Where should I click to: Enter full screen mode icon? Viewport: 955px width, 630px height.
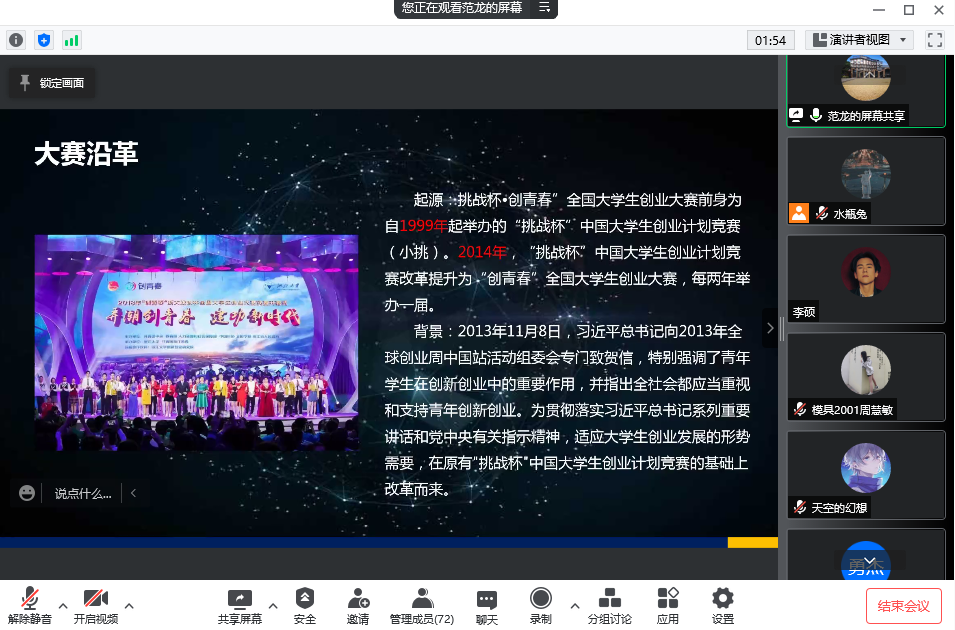935,40
